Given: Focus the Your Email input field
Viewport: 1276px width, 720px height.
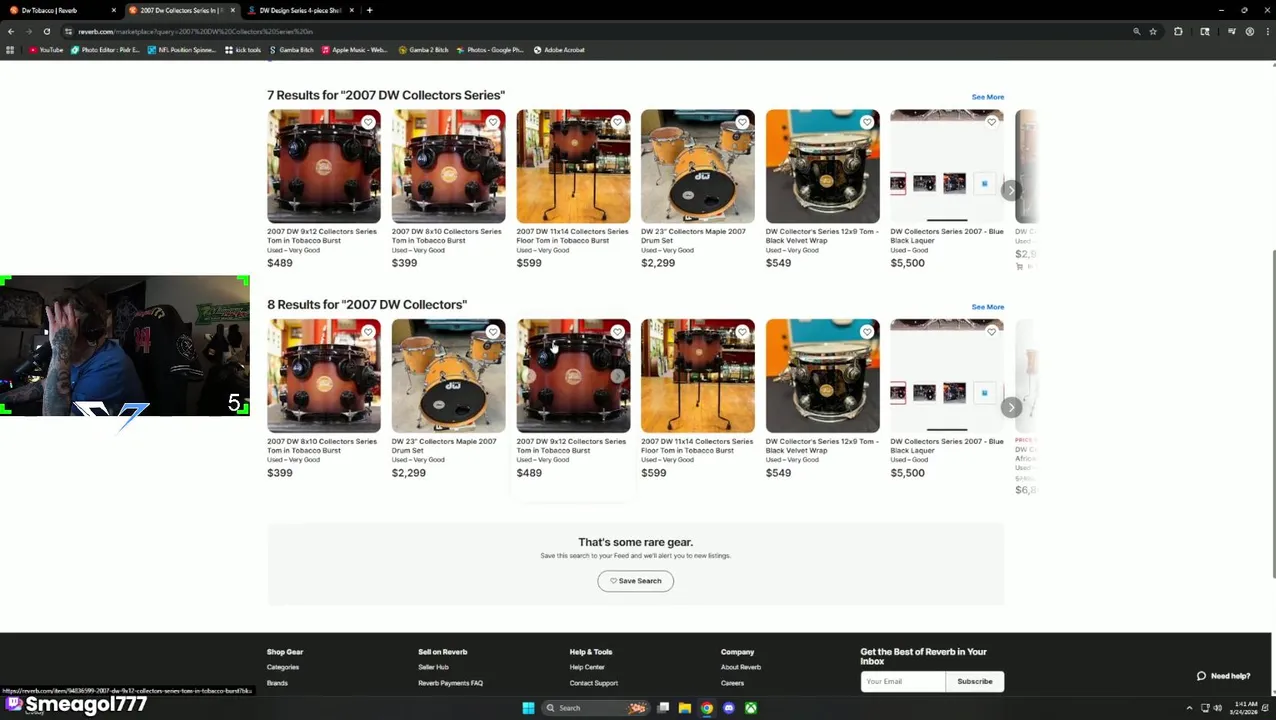Looking at the screenshot, I should (903, 681).
